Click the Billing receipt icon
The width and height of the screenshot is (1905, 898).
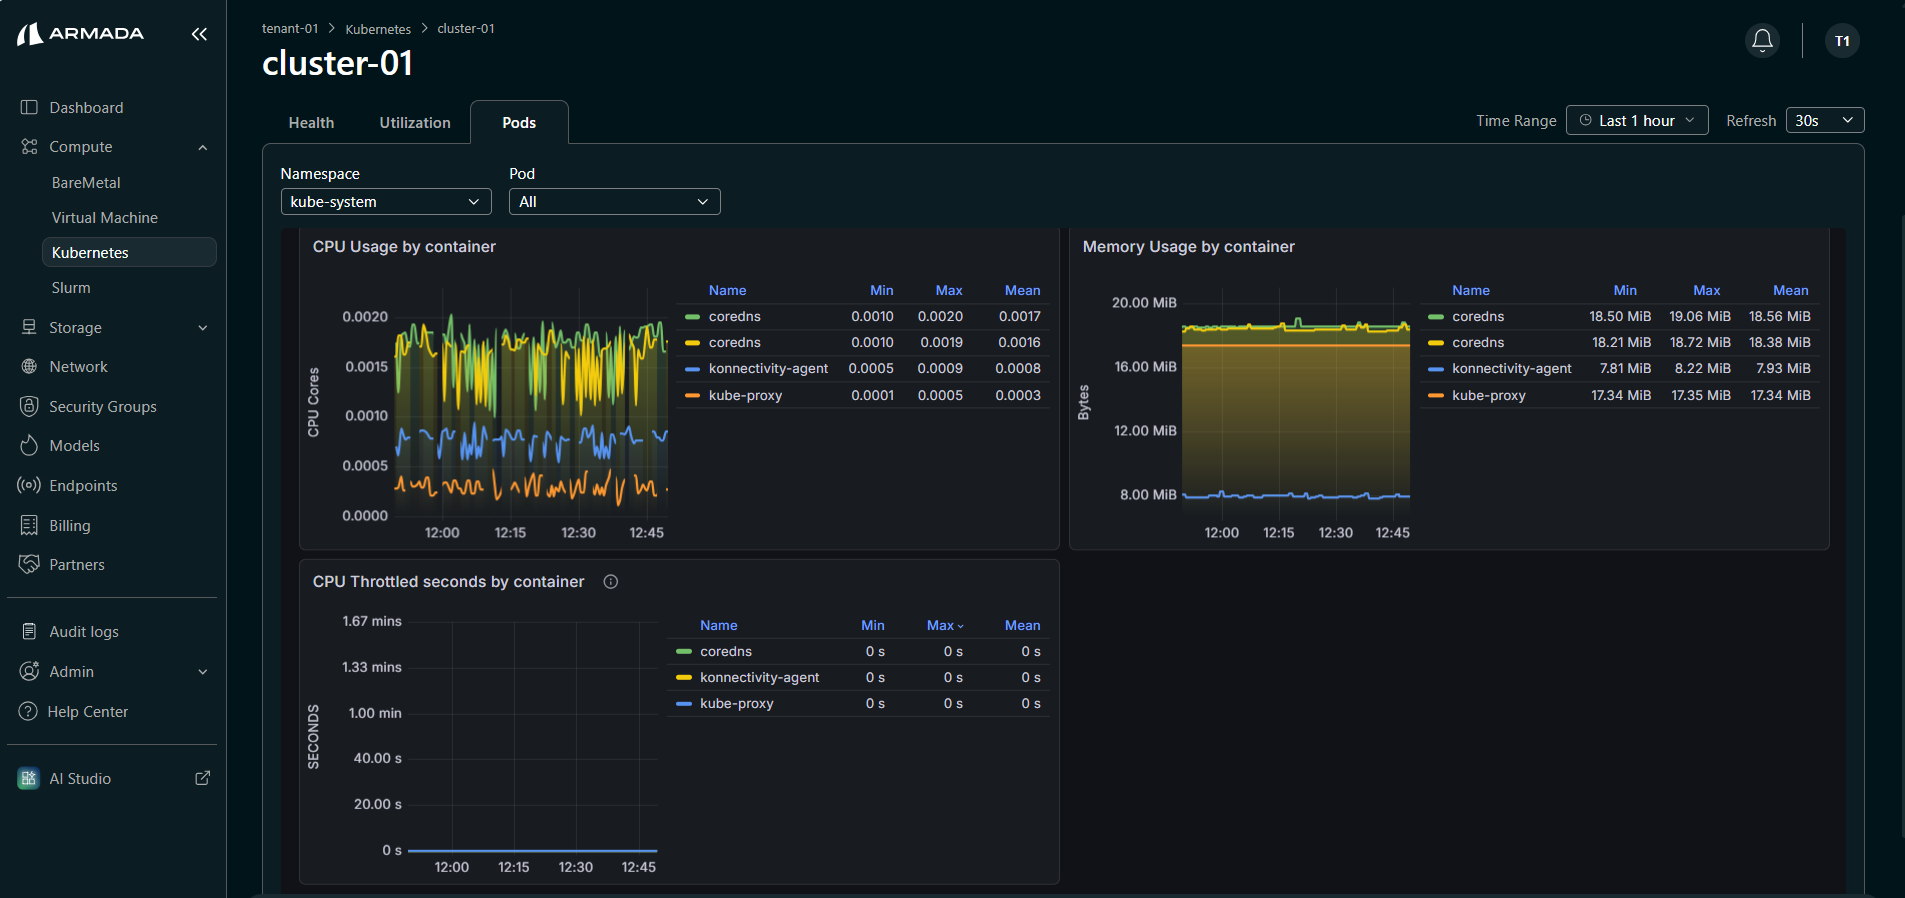click(x=29, y=525)
